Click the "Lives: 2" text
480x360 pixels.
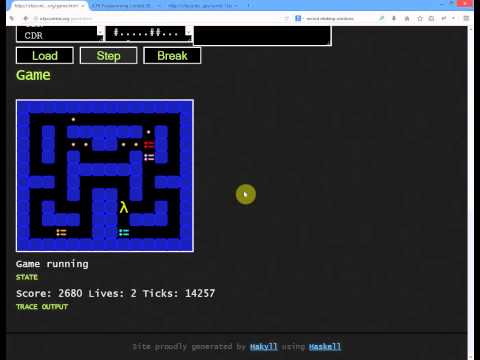(x=112, y=293)
